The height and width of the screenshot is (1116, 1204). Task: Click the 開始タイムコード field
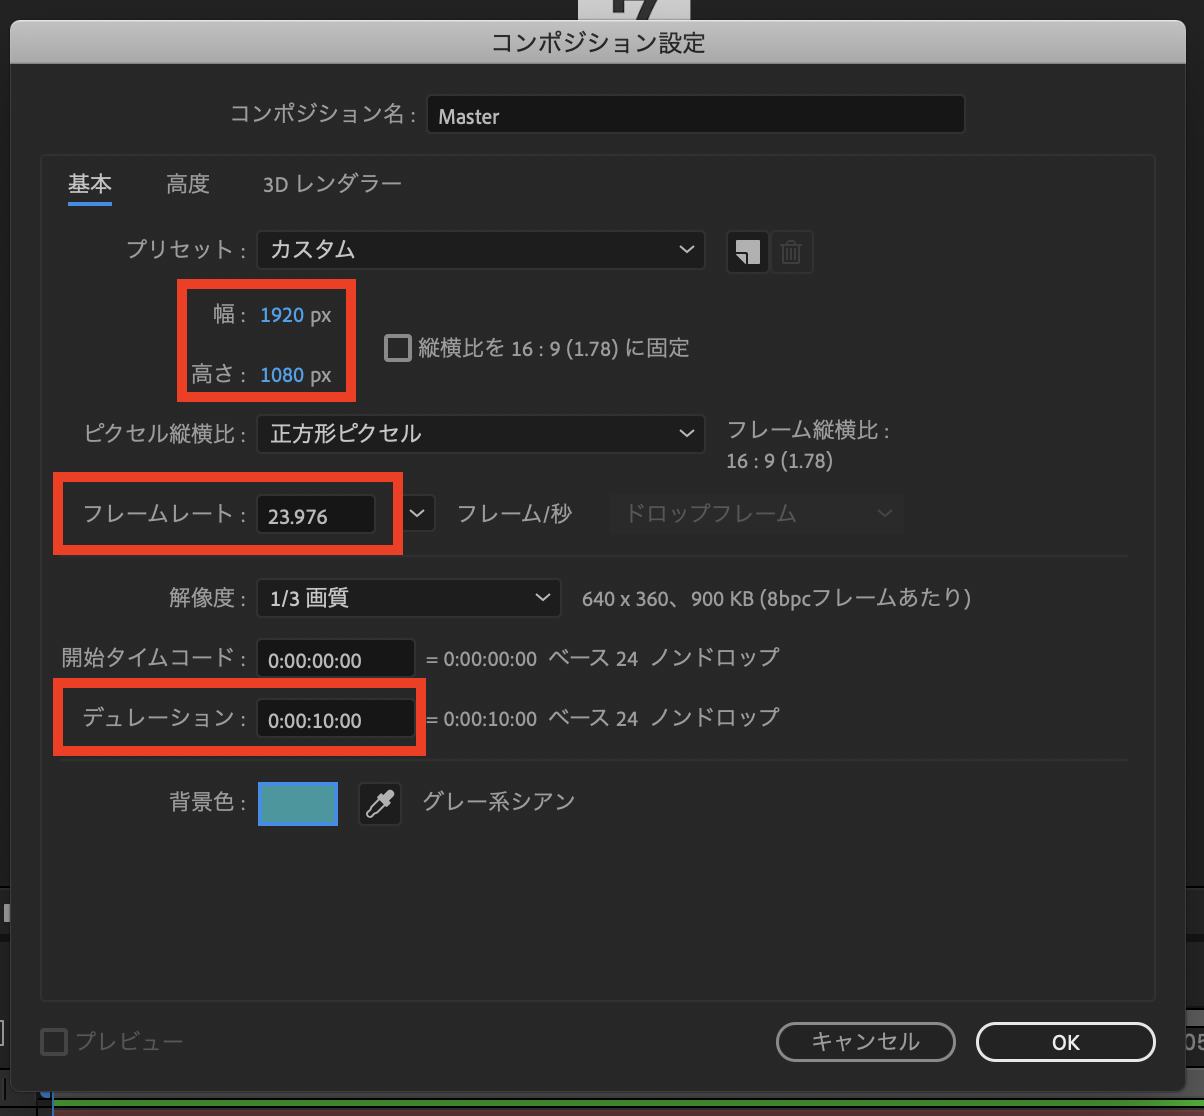335,660
